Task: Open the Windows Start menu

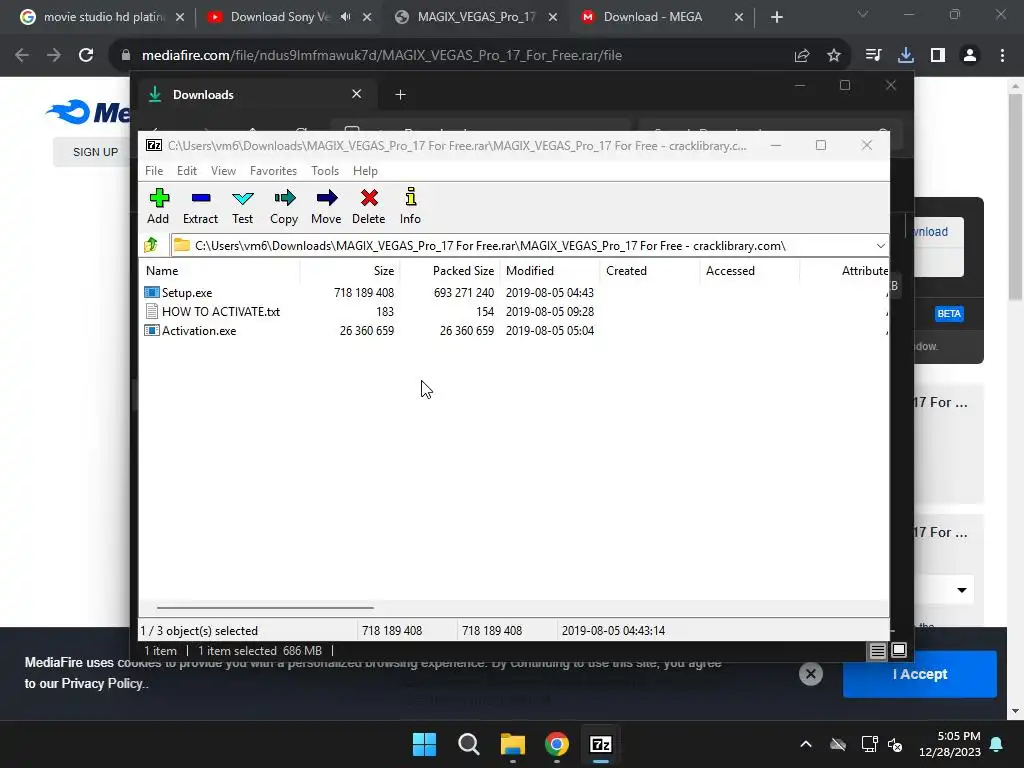Action: point(424,744)
